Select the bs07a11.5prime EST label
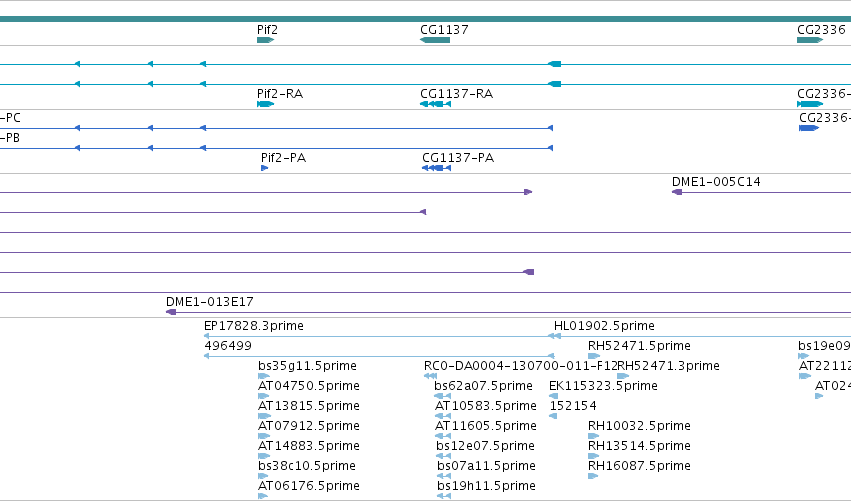 click(x=486, y=466)
